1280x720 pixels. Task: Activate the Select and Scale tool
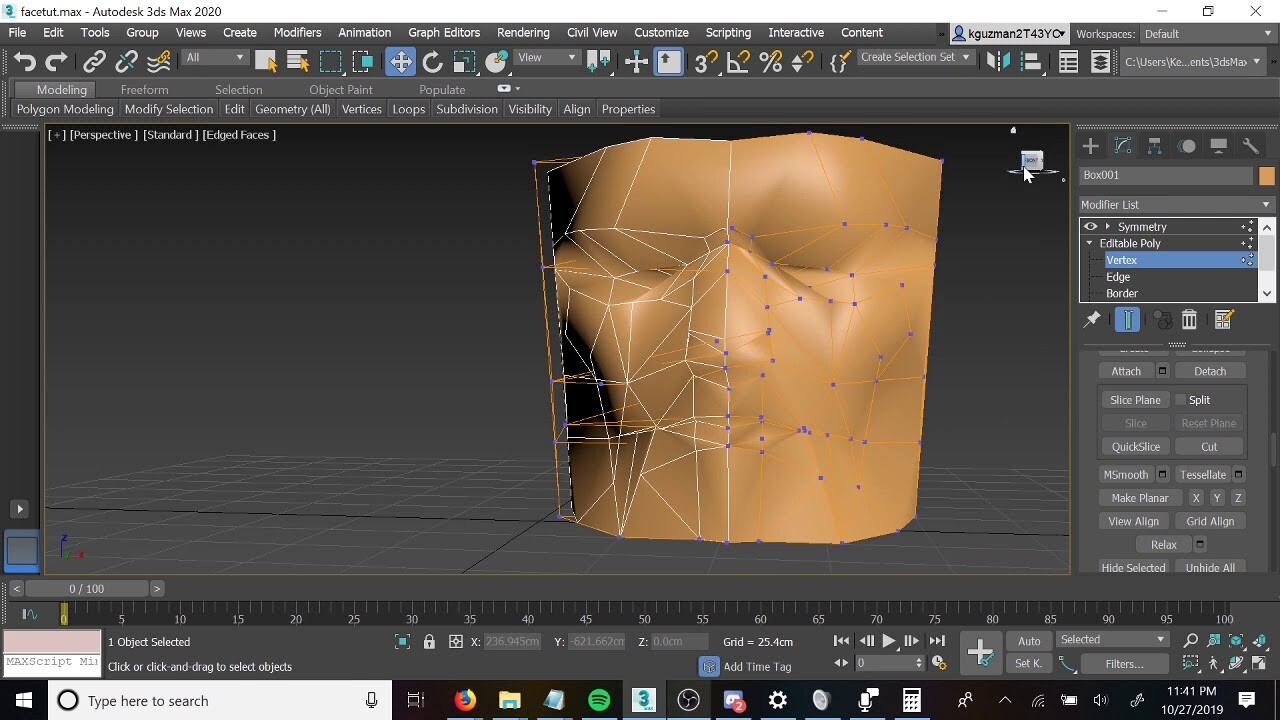click(x=464, y=62)
